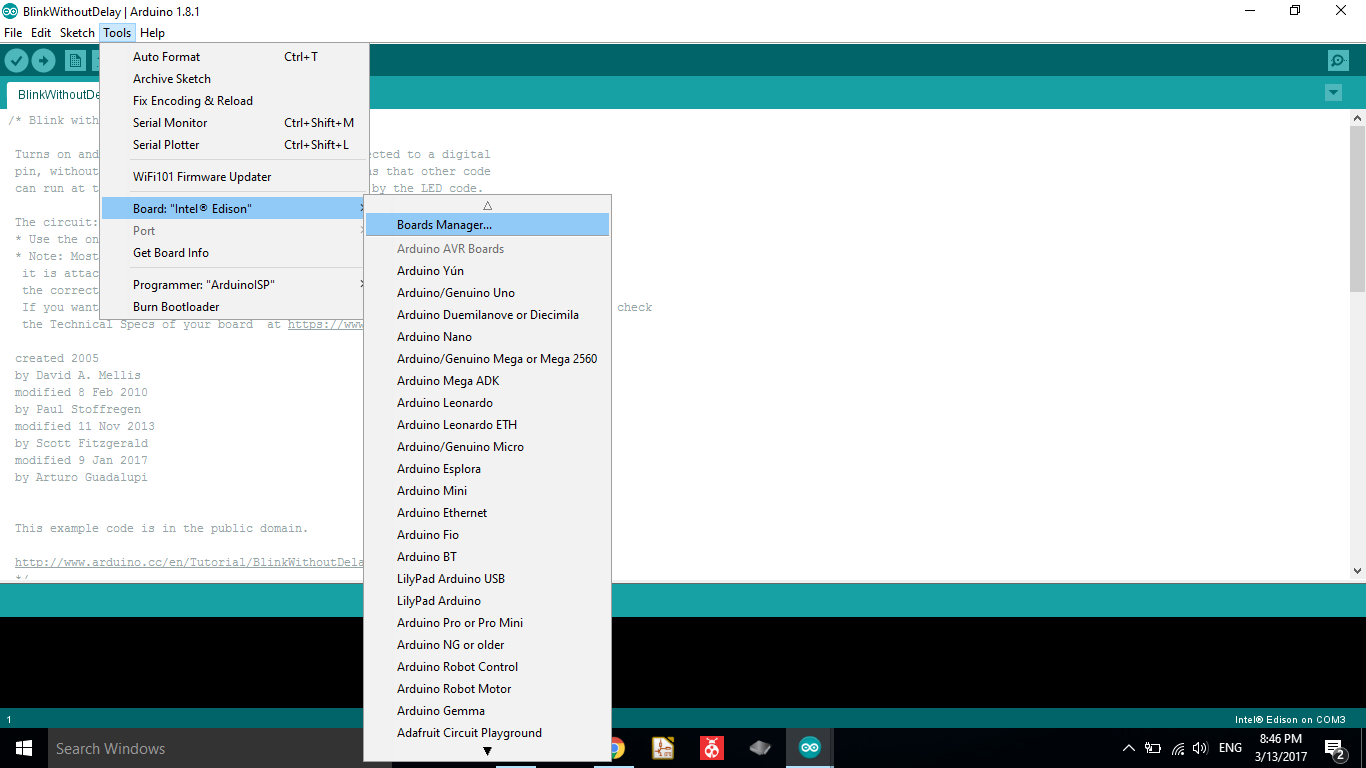Viewport: 1366px width, 768px height.
Task: Click the volume speaker tray icon
Action: (x=1201, y=748)
